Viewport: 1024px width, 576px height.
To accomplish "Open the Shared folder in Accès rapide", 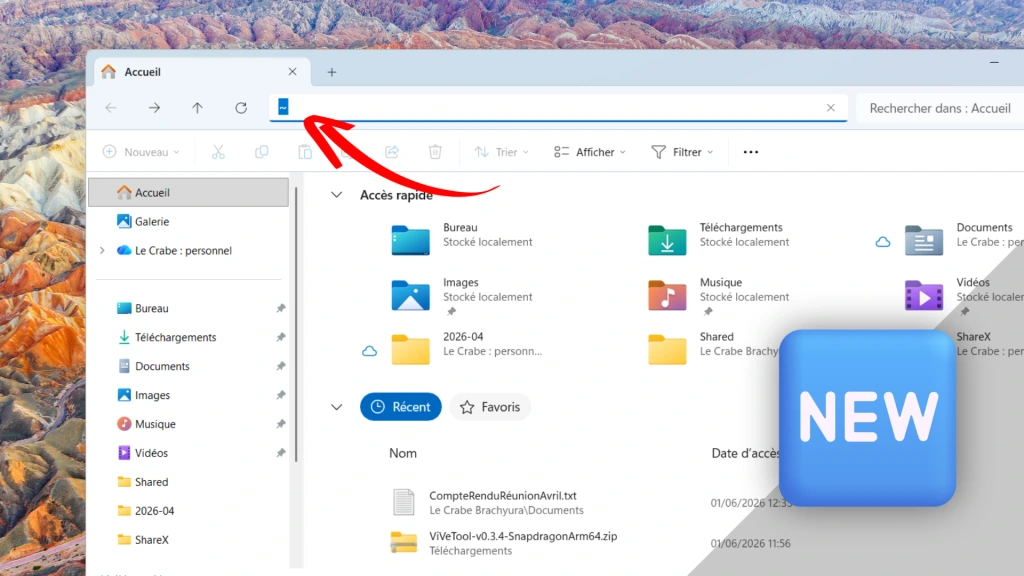I will point(713,347).
